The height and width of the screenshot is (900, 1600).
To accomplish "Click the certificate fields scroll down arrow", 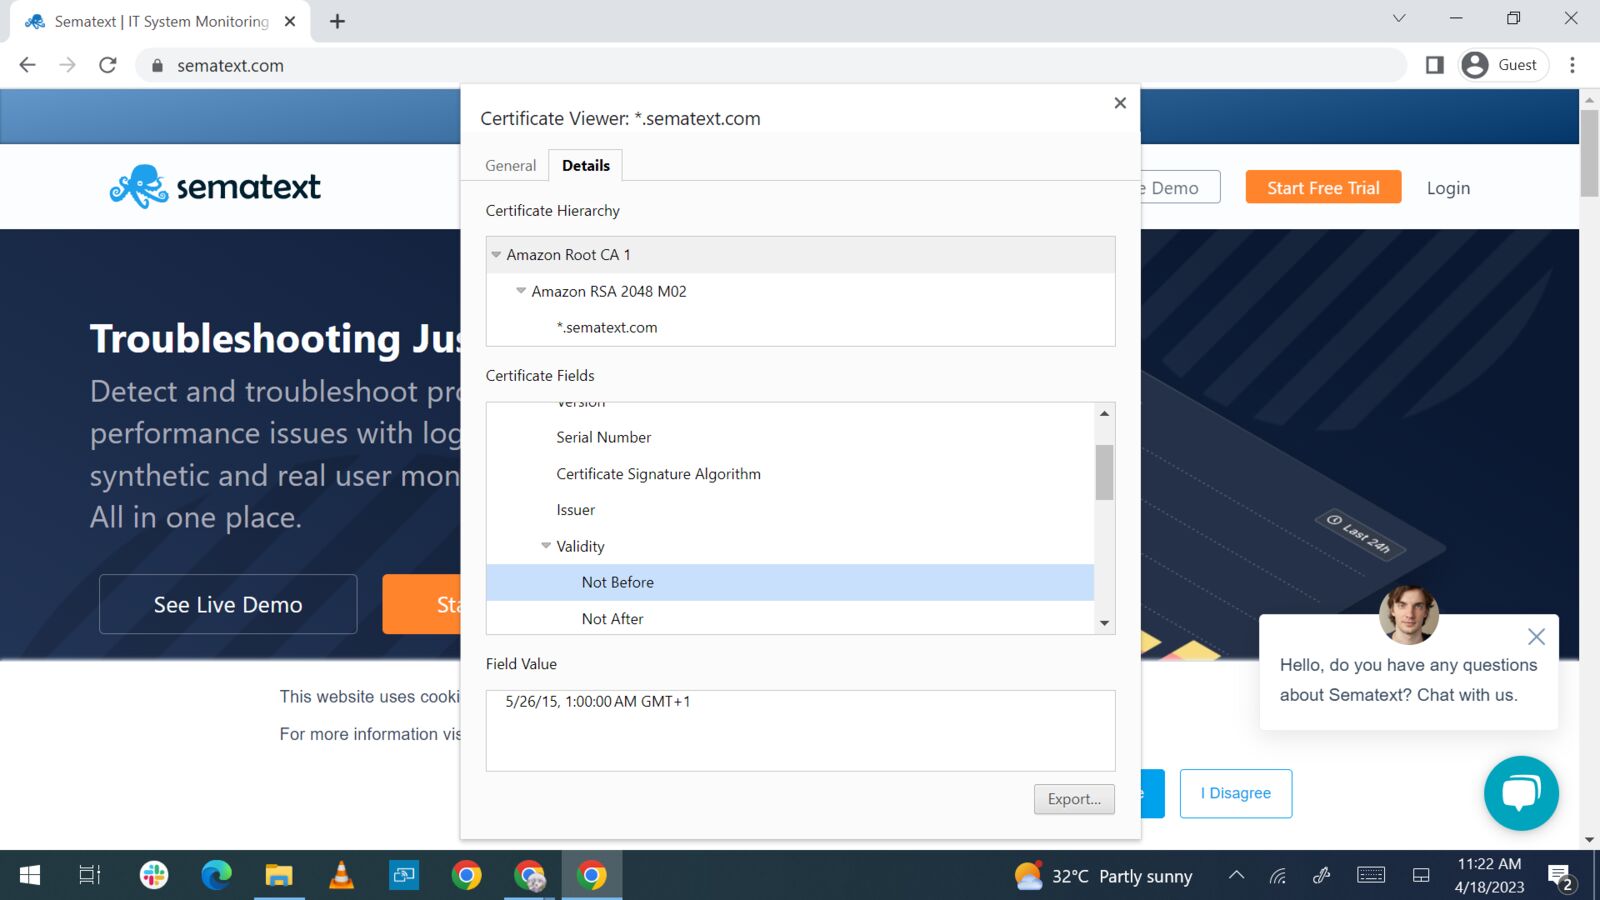I will coord(1104,623).
